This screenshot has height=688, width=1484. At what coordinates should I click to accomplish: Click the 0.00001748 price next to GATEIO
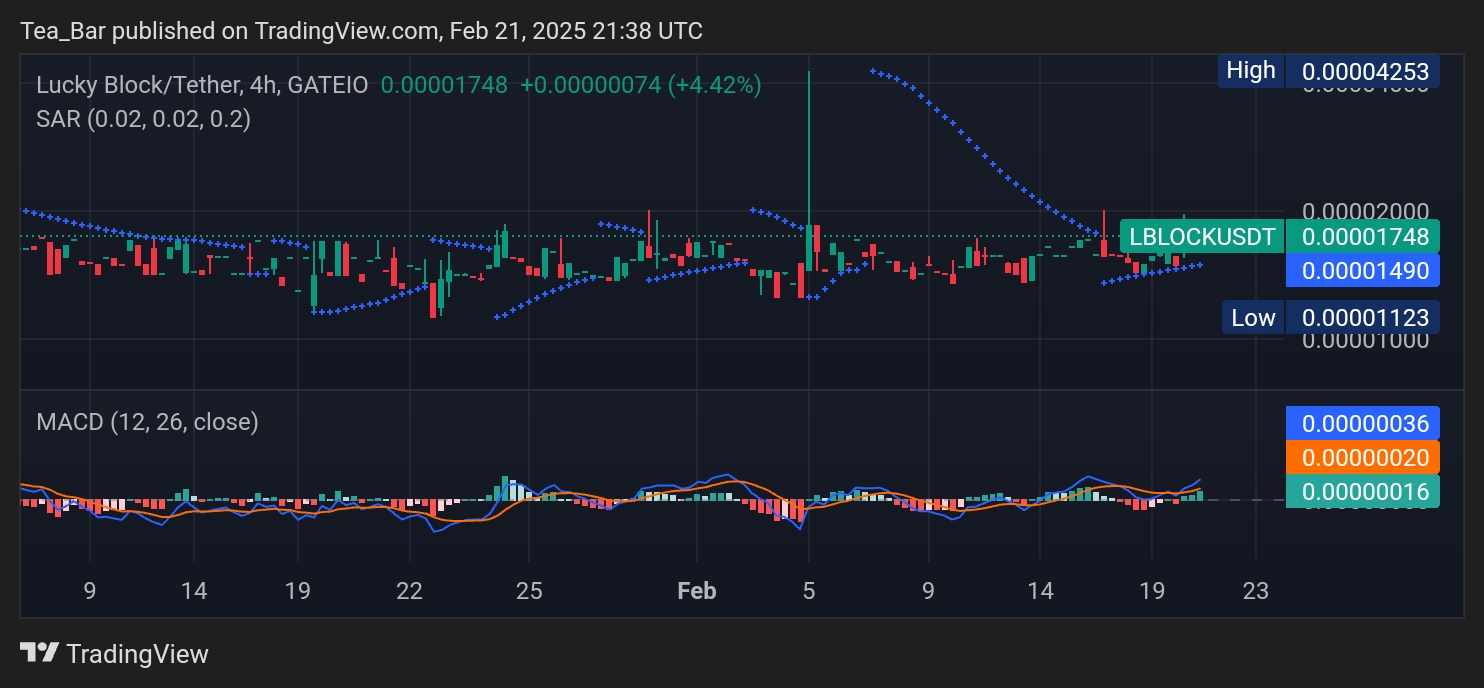[x=444, y=85]
